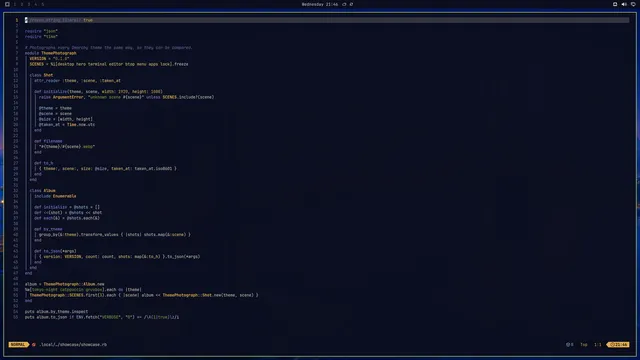Click the class Album line
The width and height of the screenshot is (640, 360).
click(x=42, y=191)
